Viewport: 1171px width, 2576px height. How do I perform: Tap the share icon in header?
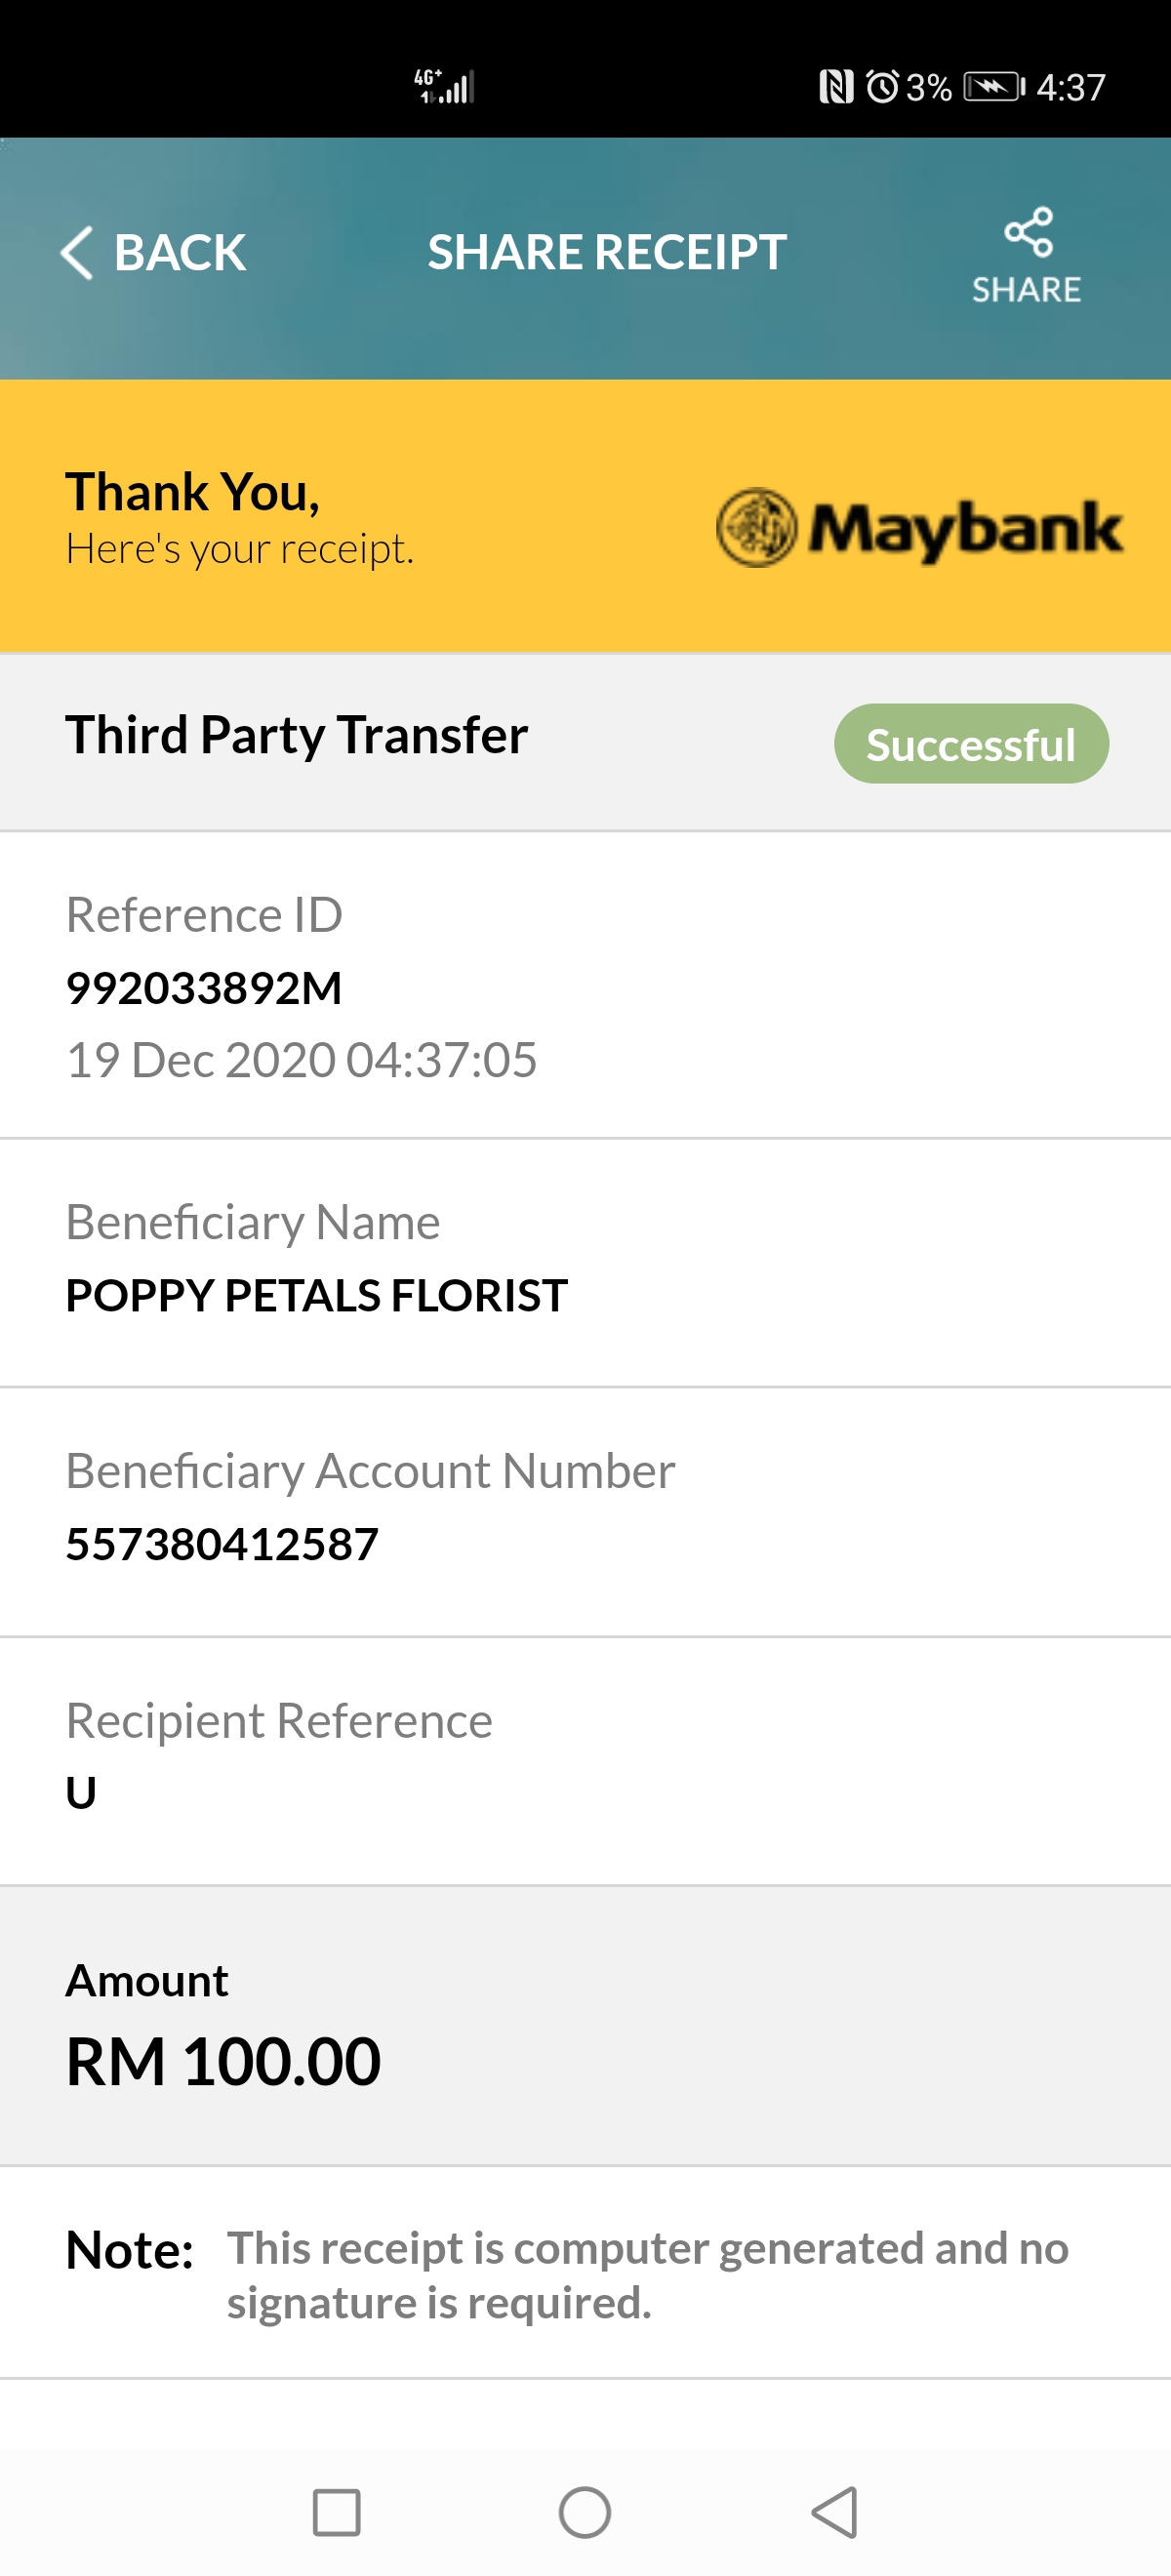tap(1028, 232)
